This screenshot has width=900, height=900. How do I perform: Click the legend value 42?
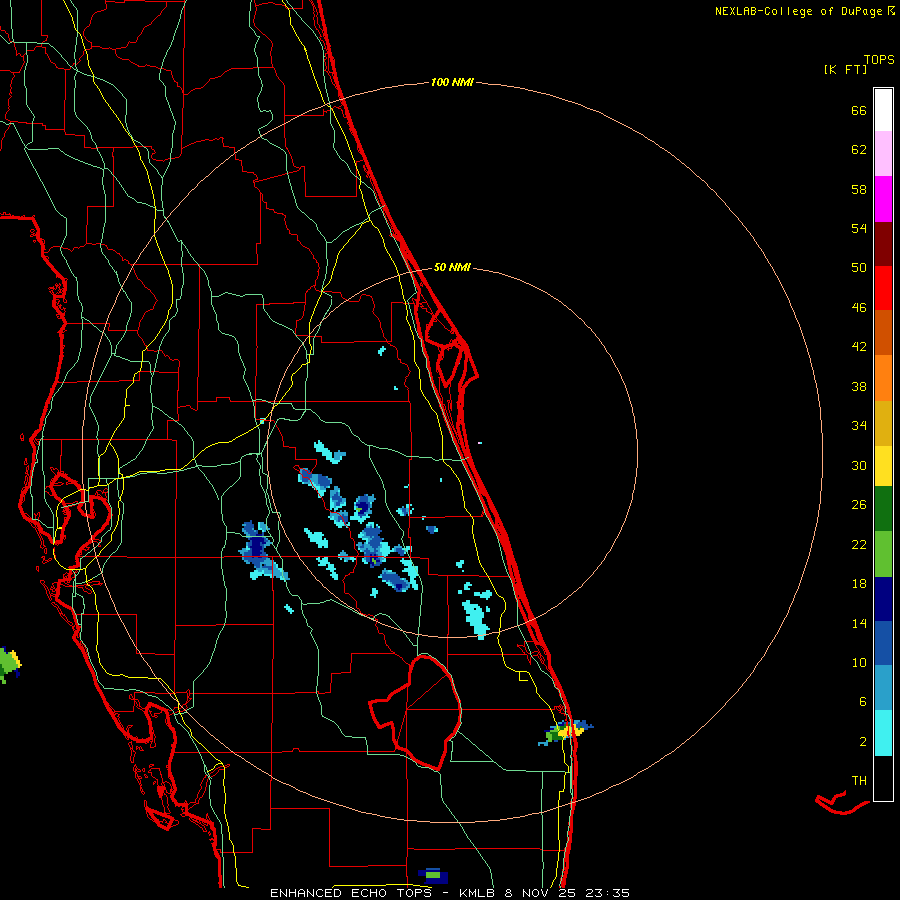click(x=859, y=347)
